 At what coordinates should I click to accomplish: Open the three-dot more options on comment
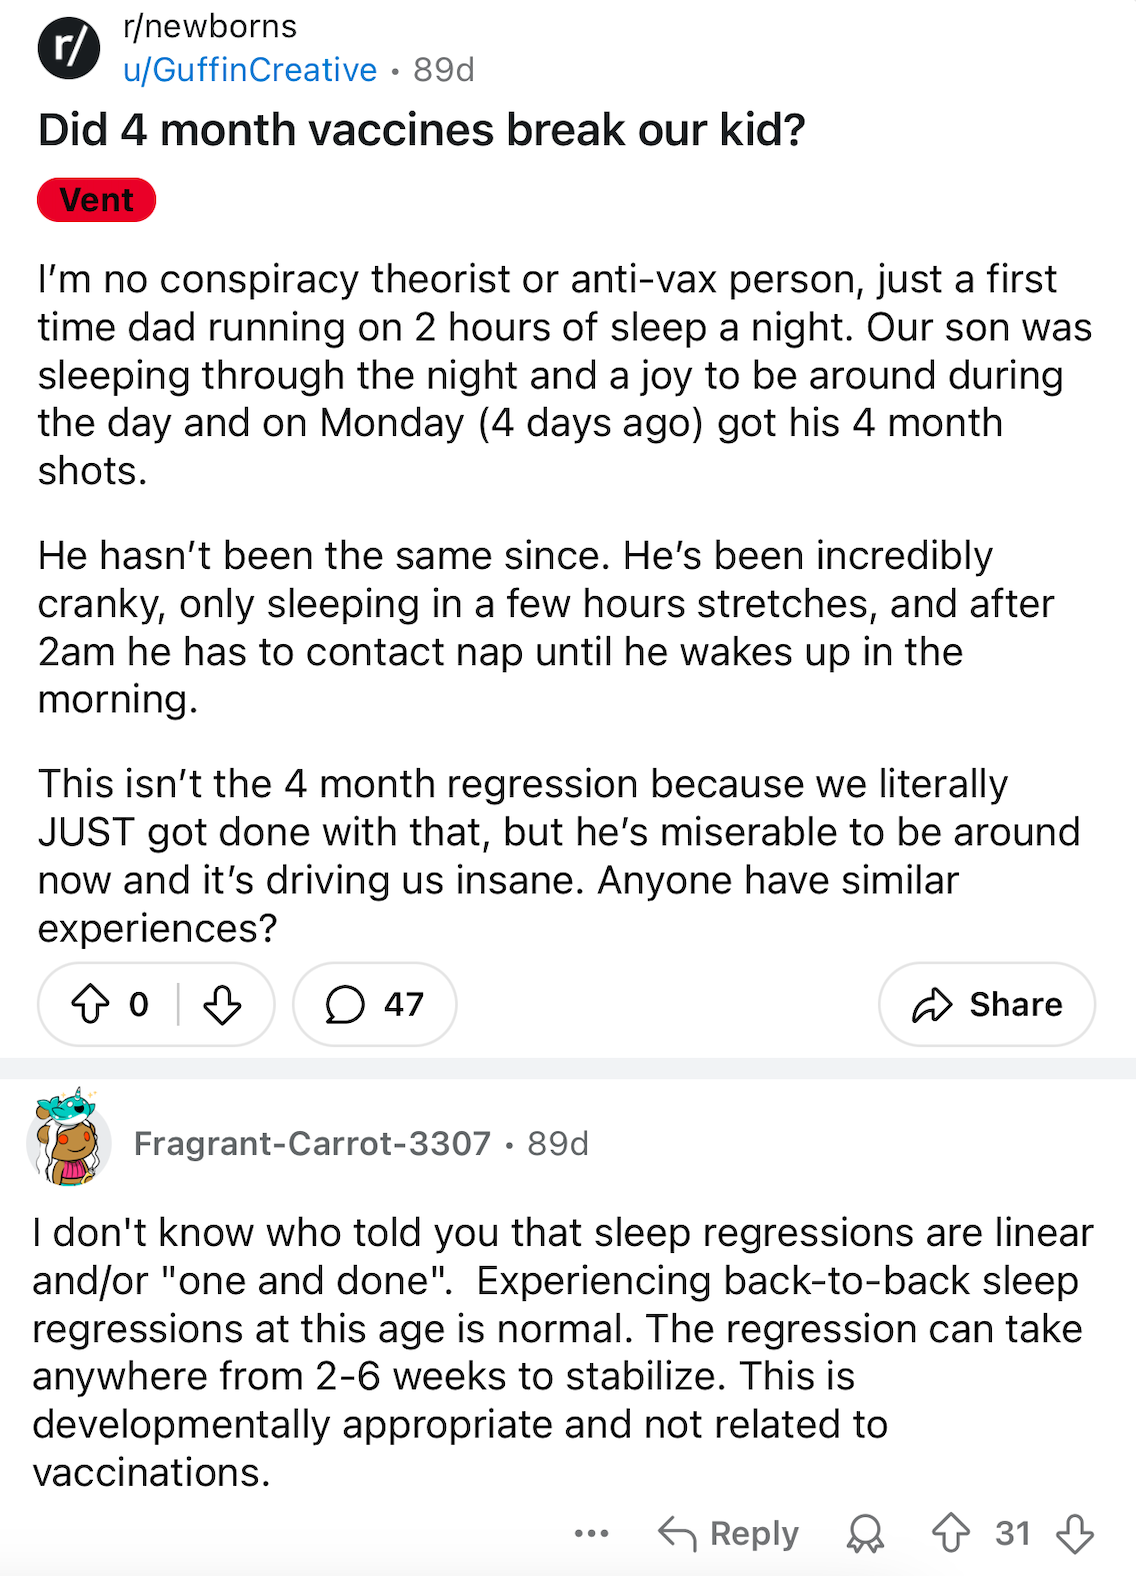(x=592, y=1533)
